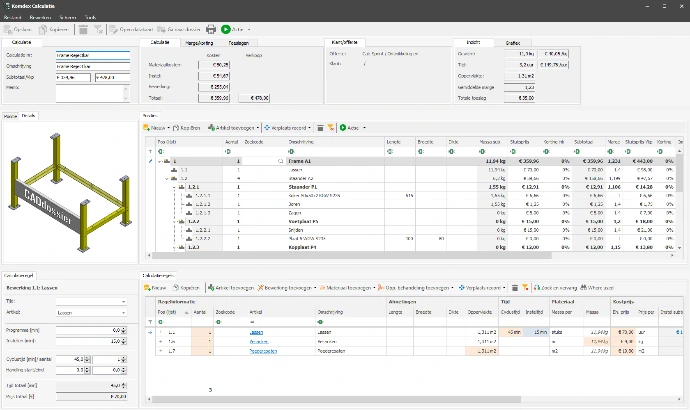The width and height of the screenshot is (690, 410).
Task: Collapse the Staander P1 tree node
Action: pyautogui.click(x=174, y=186)
